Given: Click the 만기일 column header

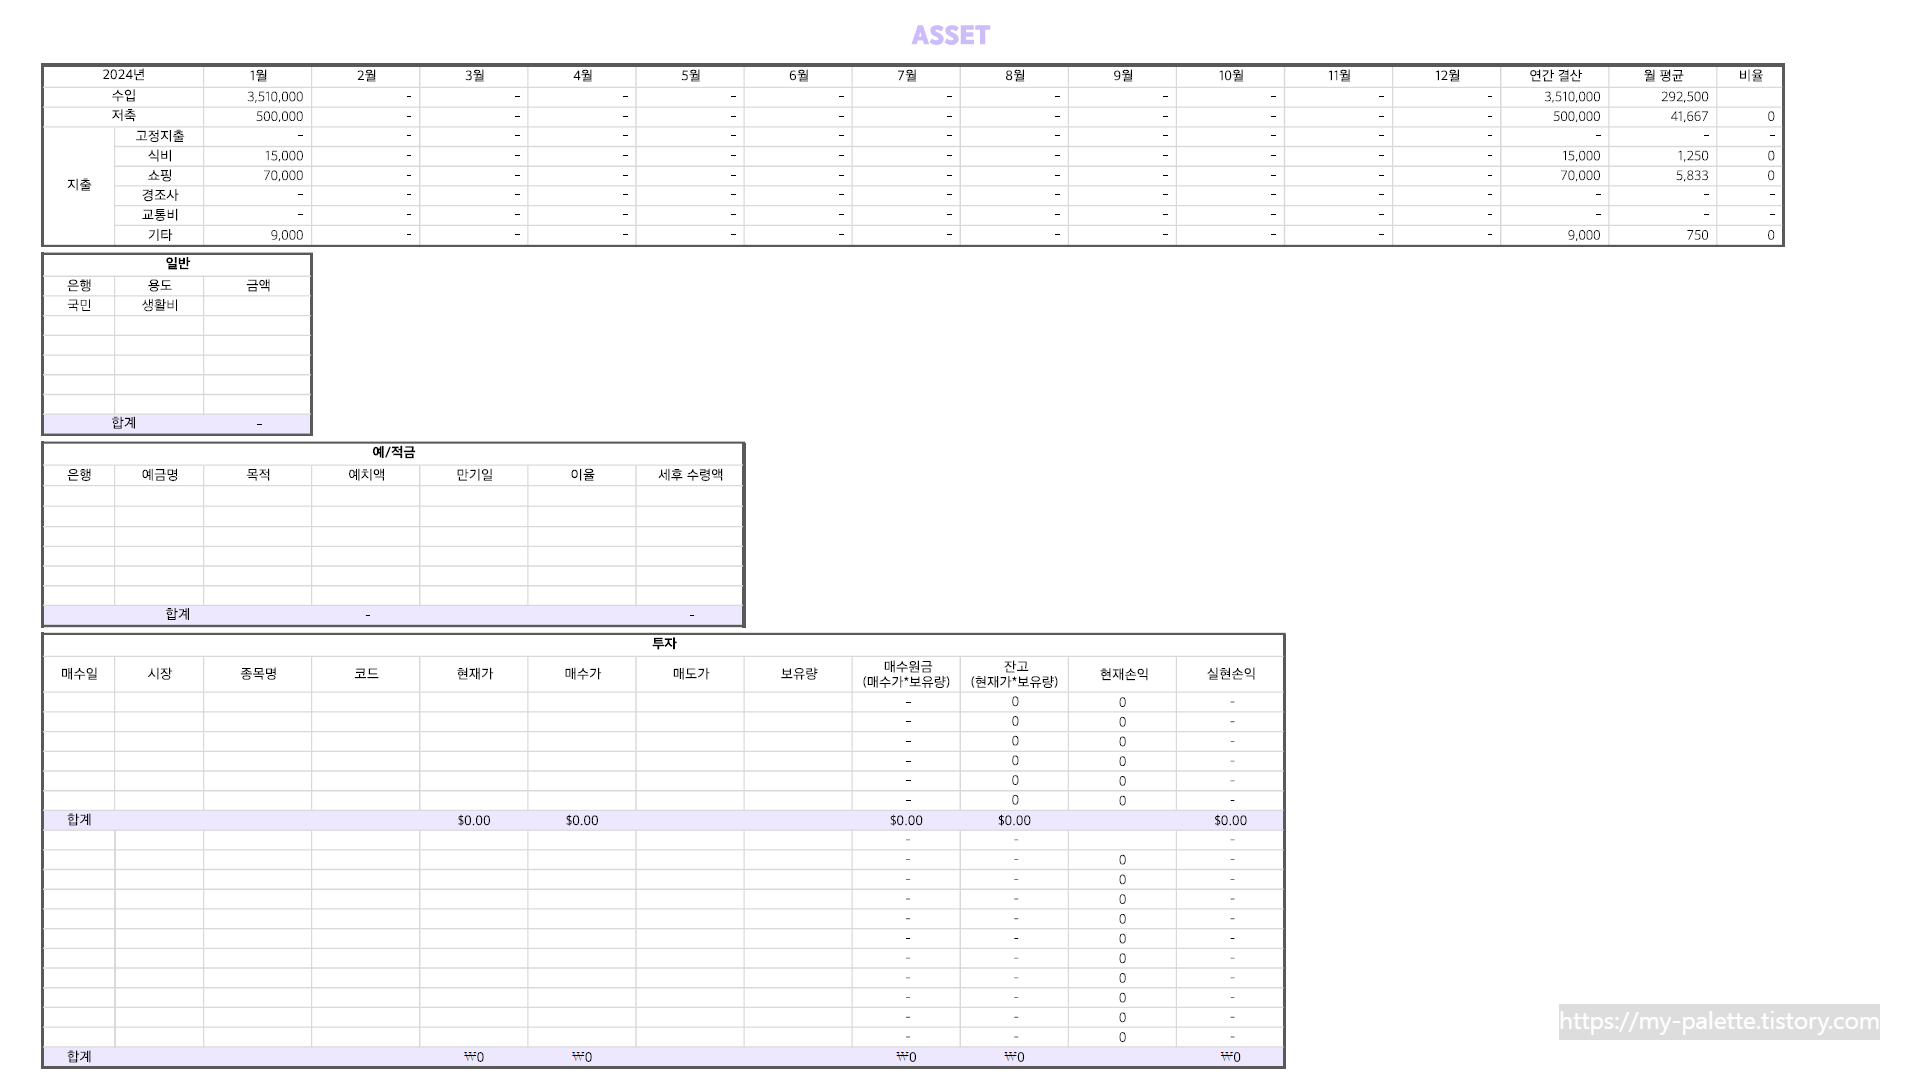Looking at the screenshot, I should coord(474,475).
